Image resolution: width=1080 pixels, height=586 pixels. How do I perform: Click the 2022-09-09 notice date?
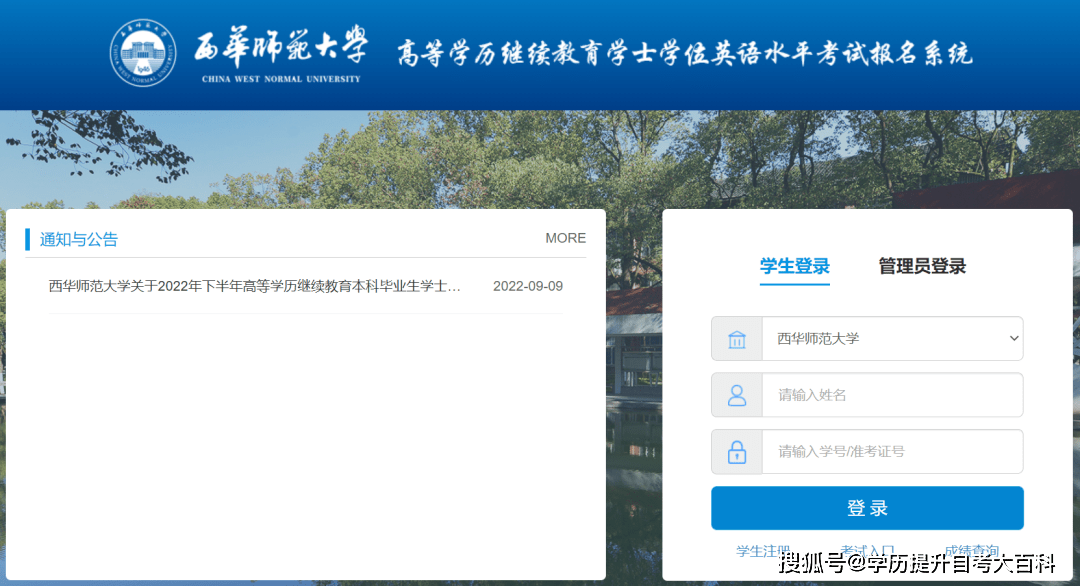pyautogui.click(x=528, y=286)
